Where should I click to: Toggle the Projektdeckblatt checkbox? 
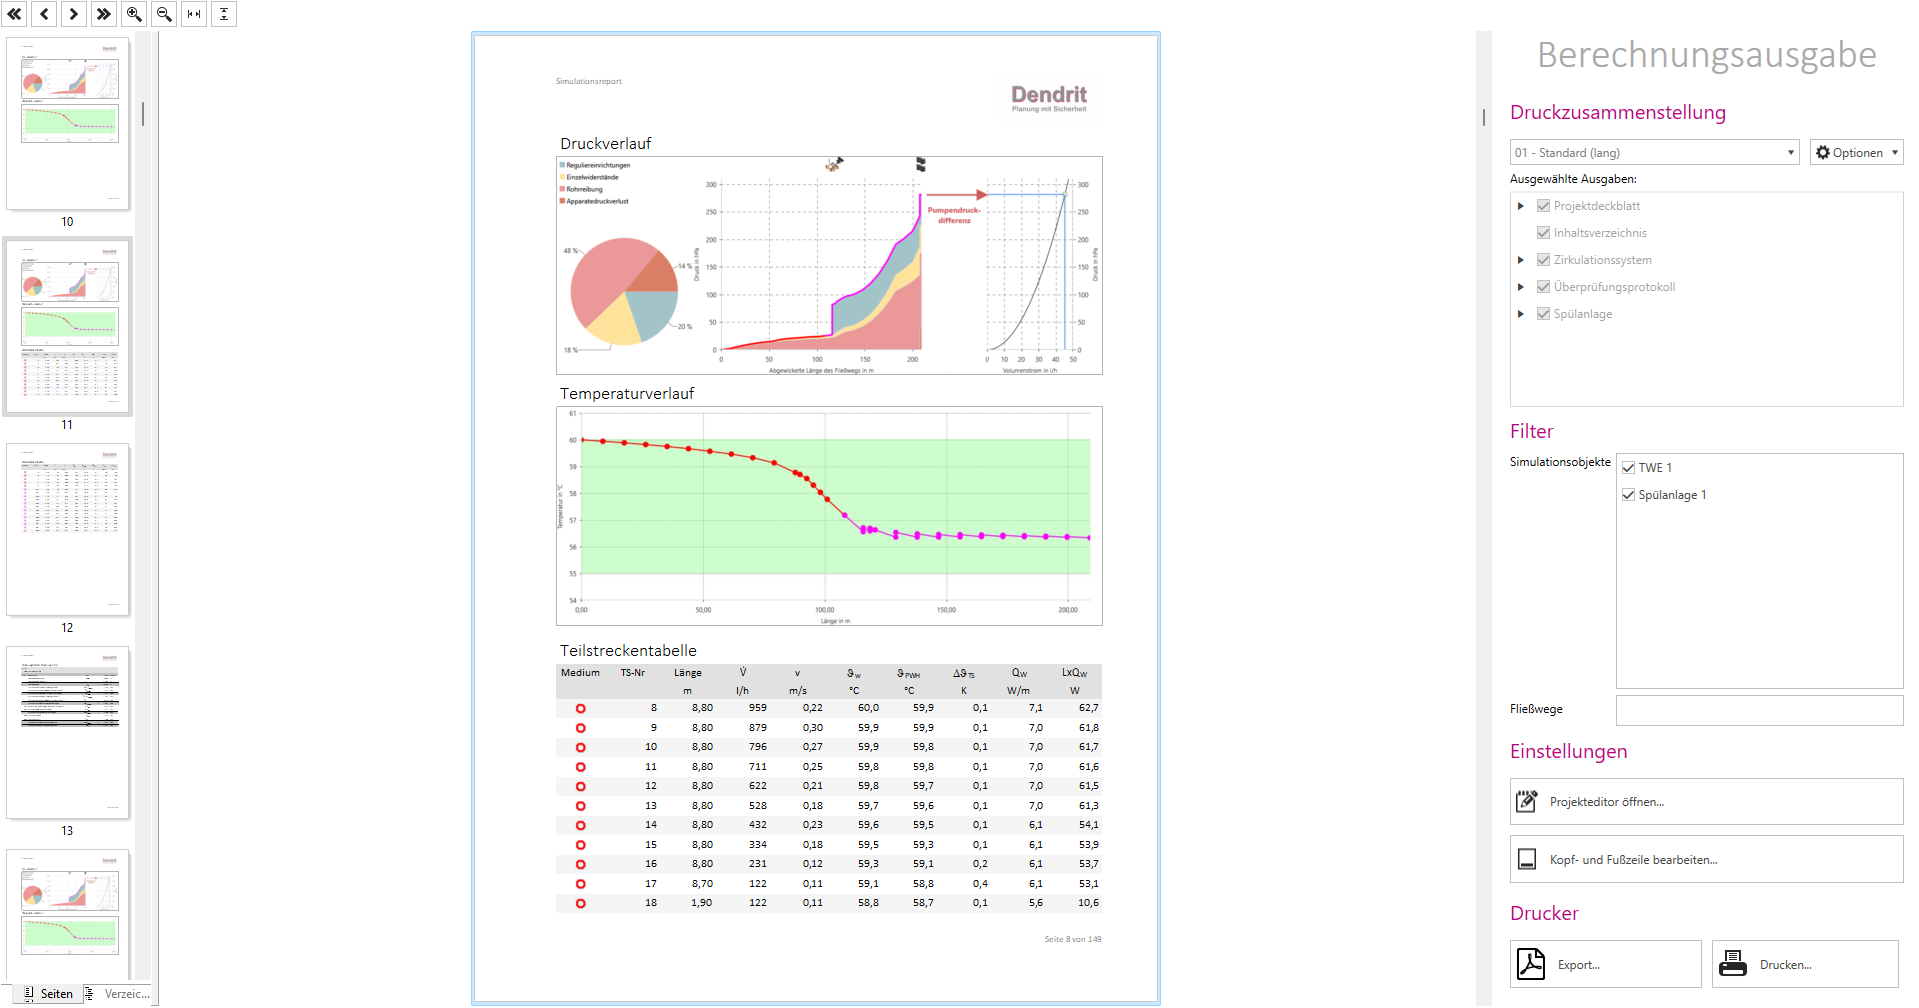(x=1543, y=206)
